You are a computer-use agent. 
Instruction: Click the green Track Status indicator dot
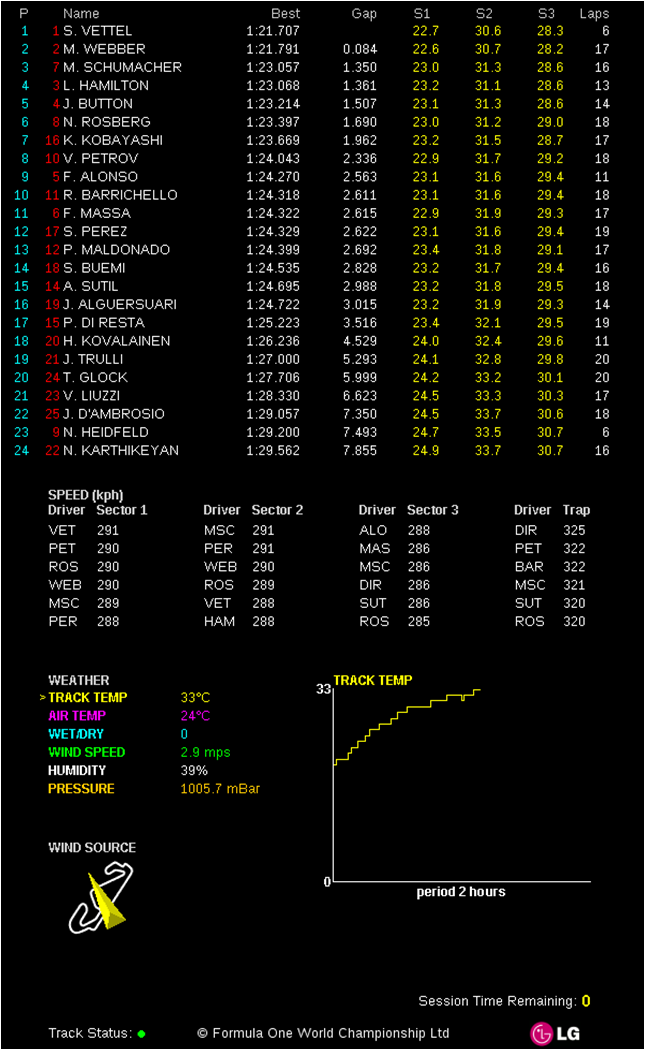click(x=141, y=1033)
